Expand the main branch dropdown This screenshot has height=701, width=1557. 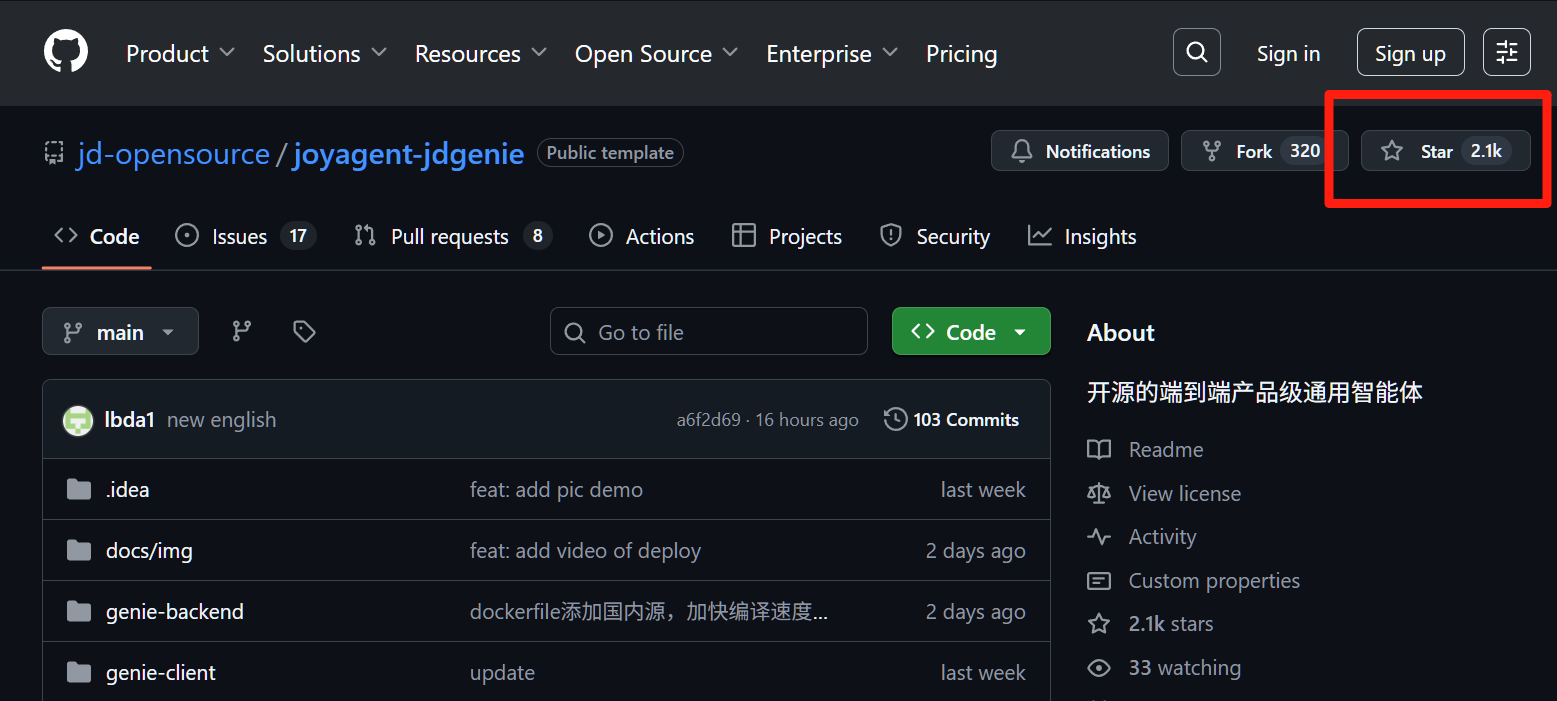[120, 332]
